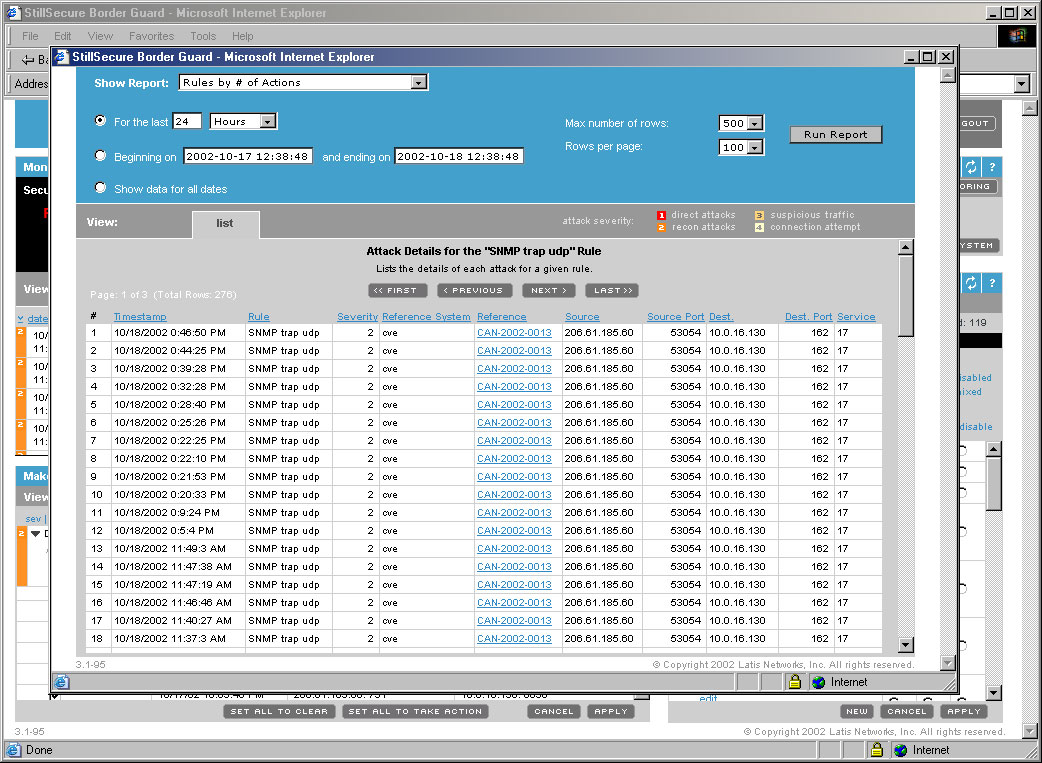Click the hours count field showing 24
Image resolution: width=1042 pixels, height=763 pixels.
click(187, 122)
